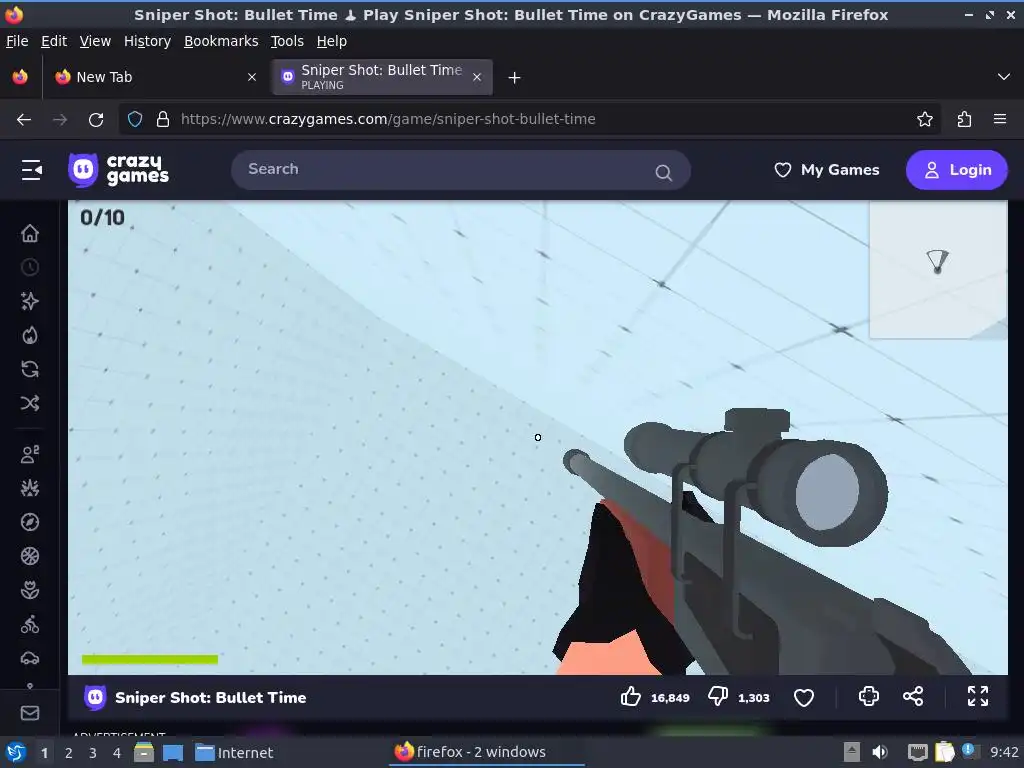Bookmark this page with the star
Screen dimensions: 1024x768
coord(925,119)
